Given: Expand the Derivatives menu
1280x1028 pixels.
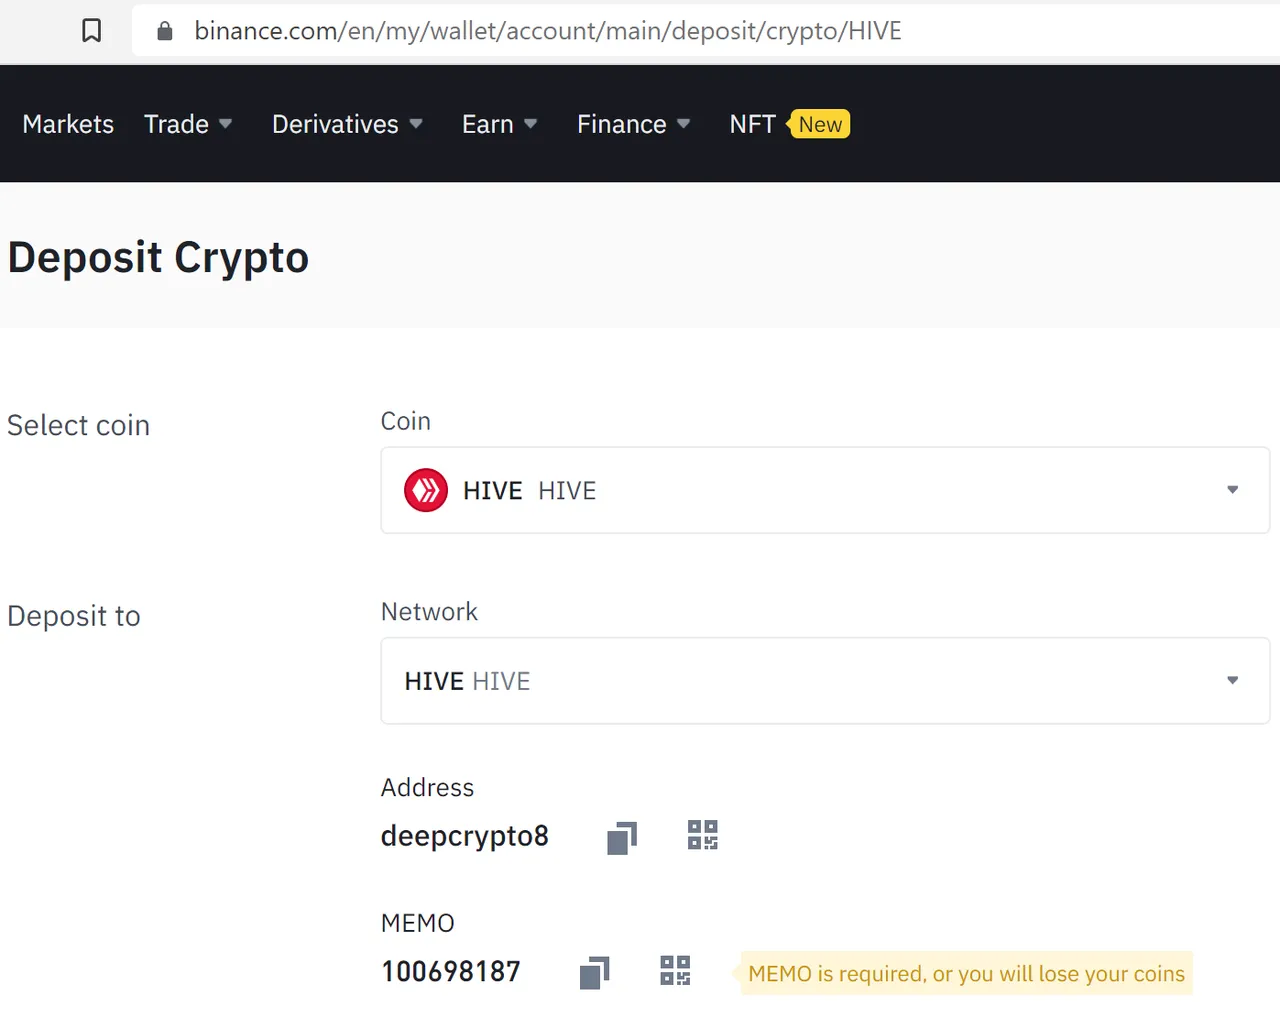Looking at the screenshot, I should (347, 124).
